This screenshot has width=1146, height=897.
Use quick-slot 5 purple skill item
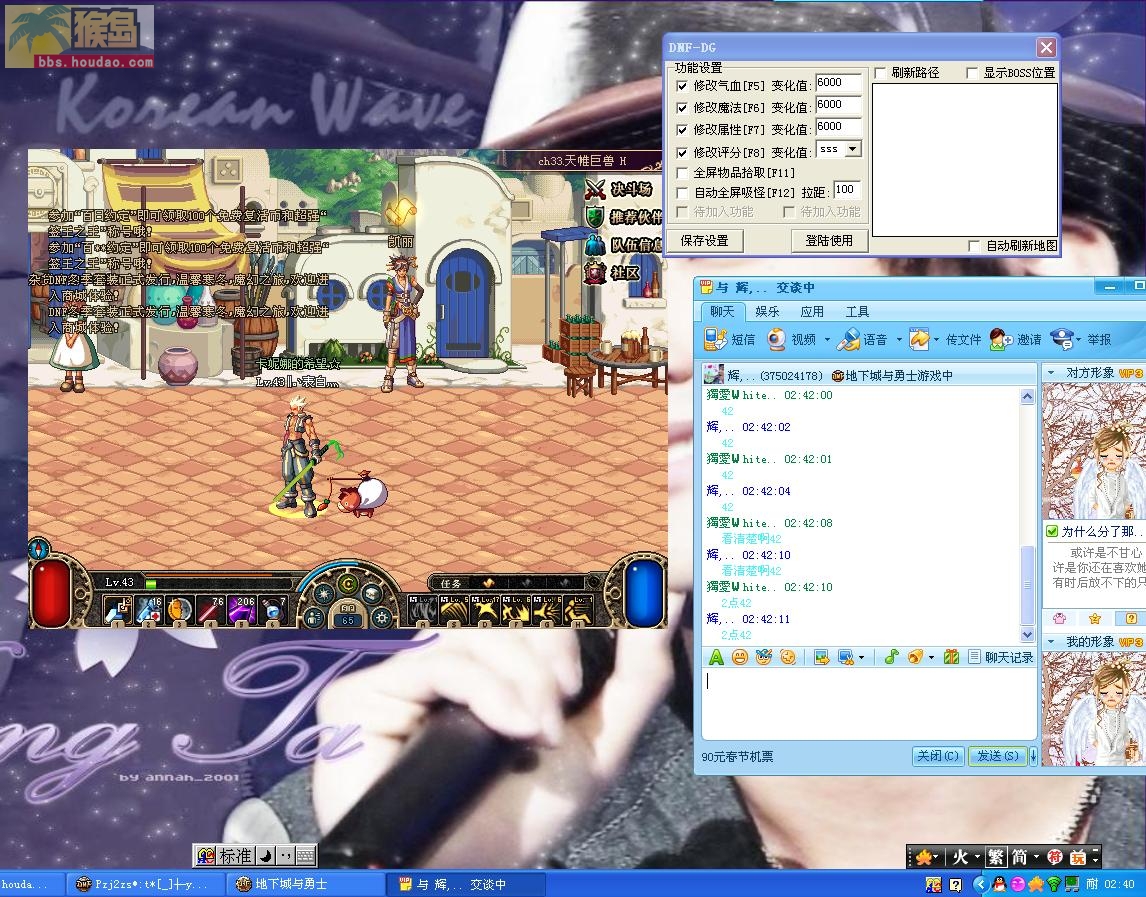pos(242,610)
